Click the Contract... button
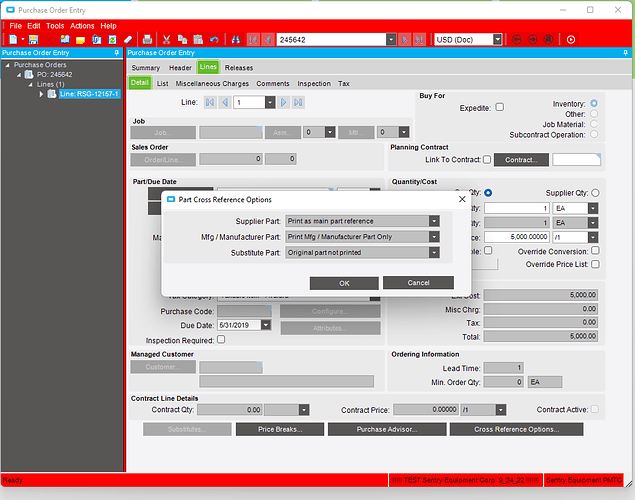The height and width of the screenshot is (500, 635). [521, 160]
